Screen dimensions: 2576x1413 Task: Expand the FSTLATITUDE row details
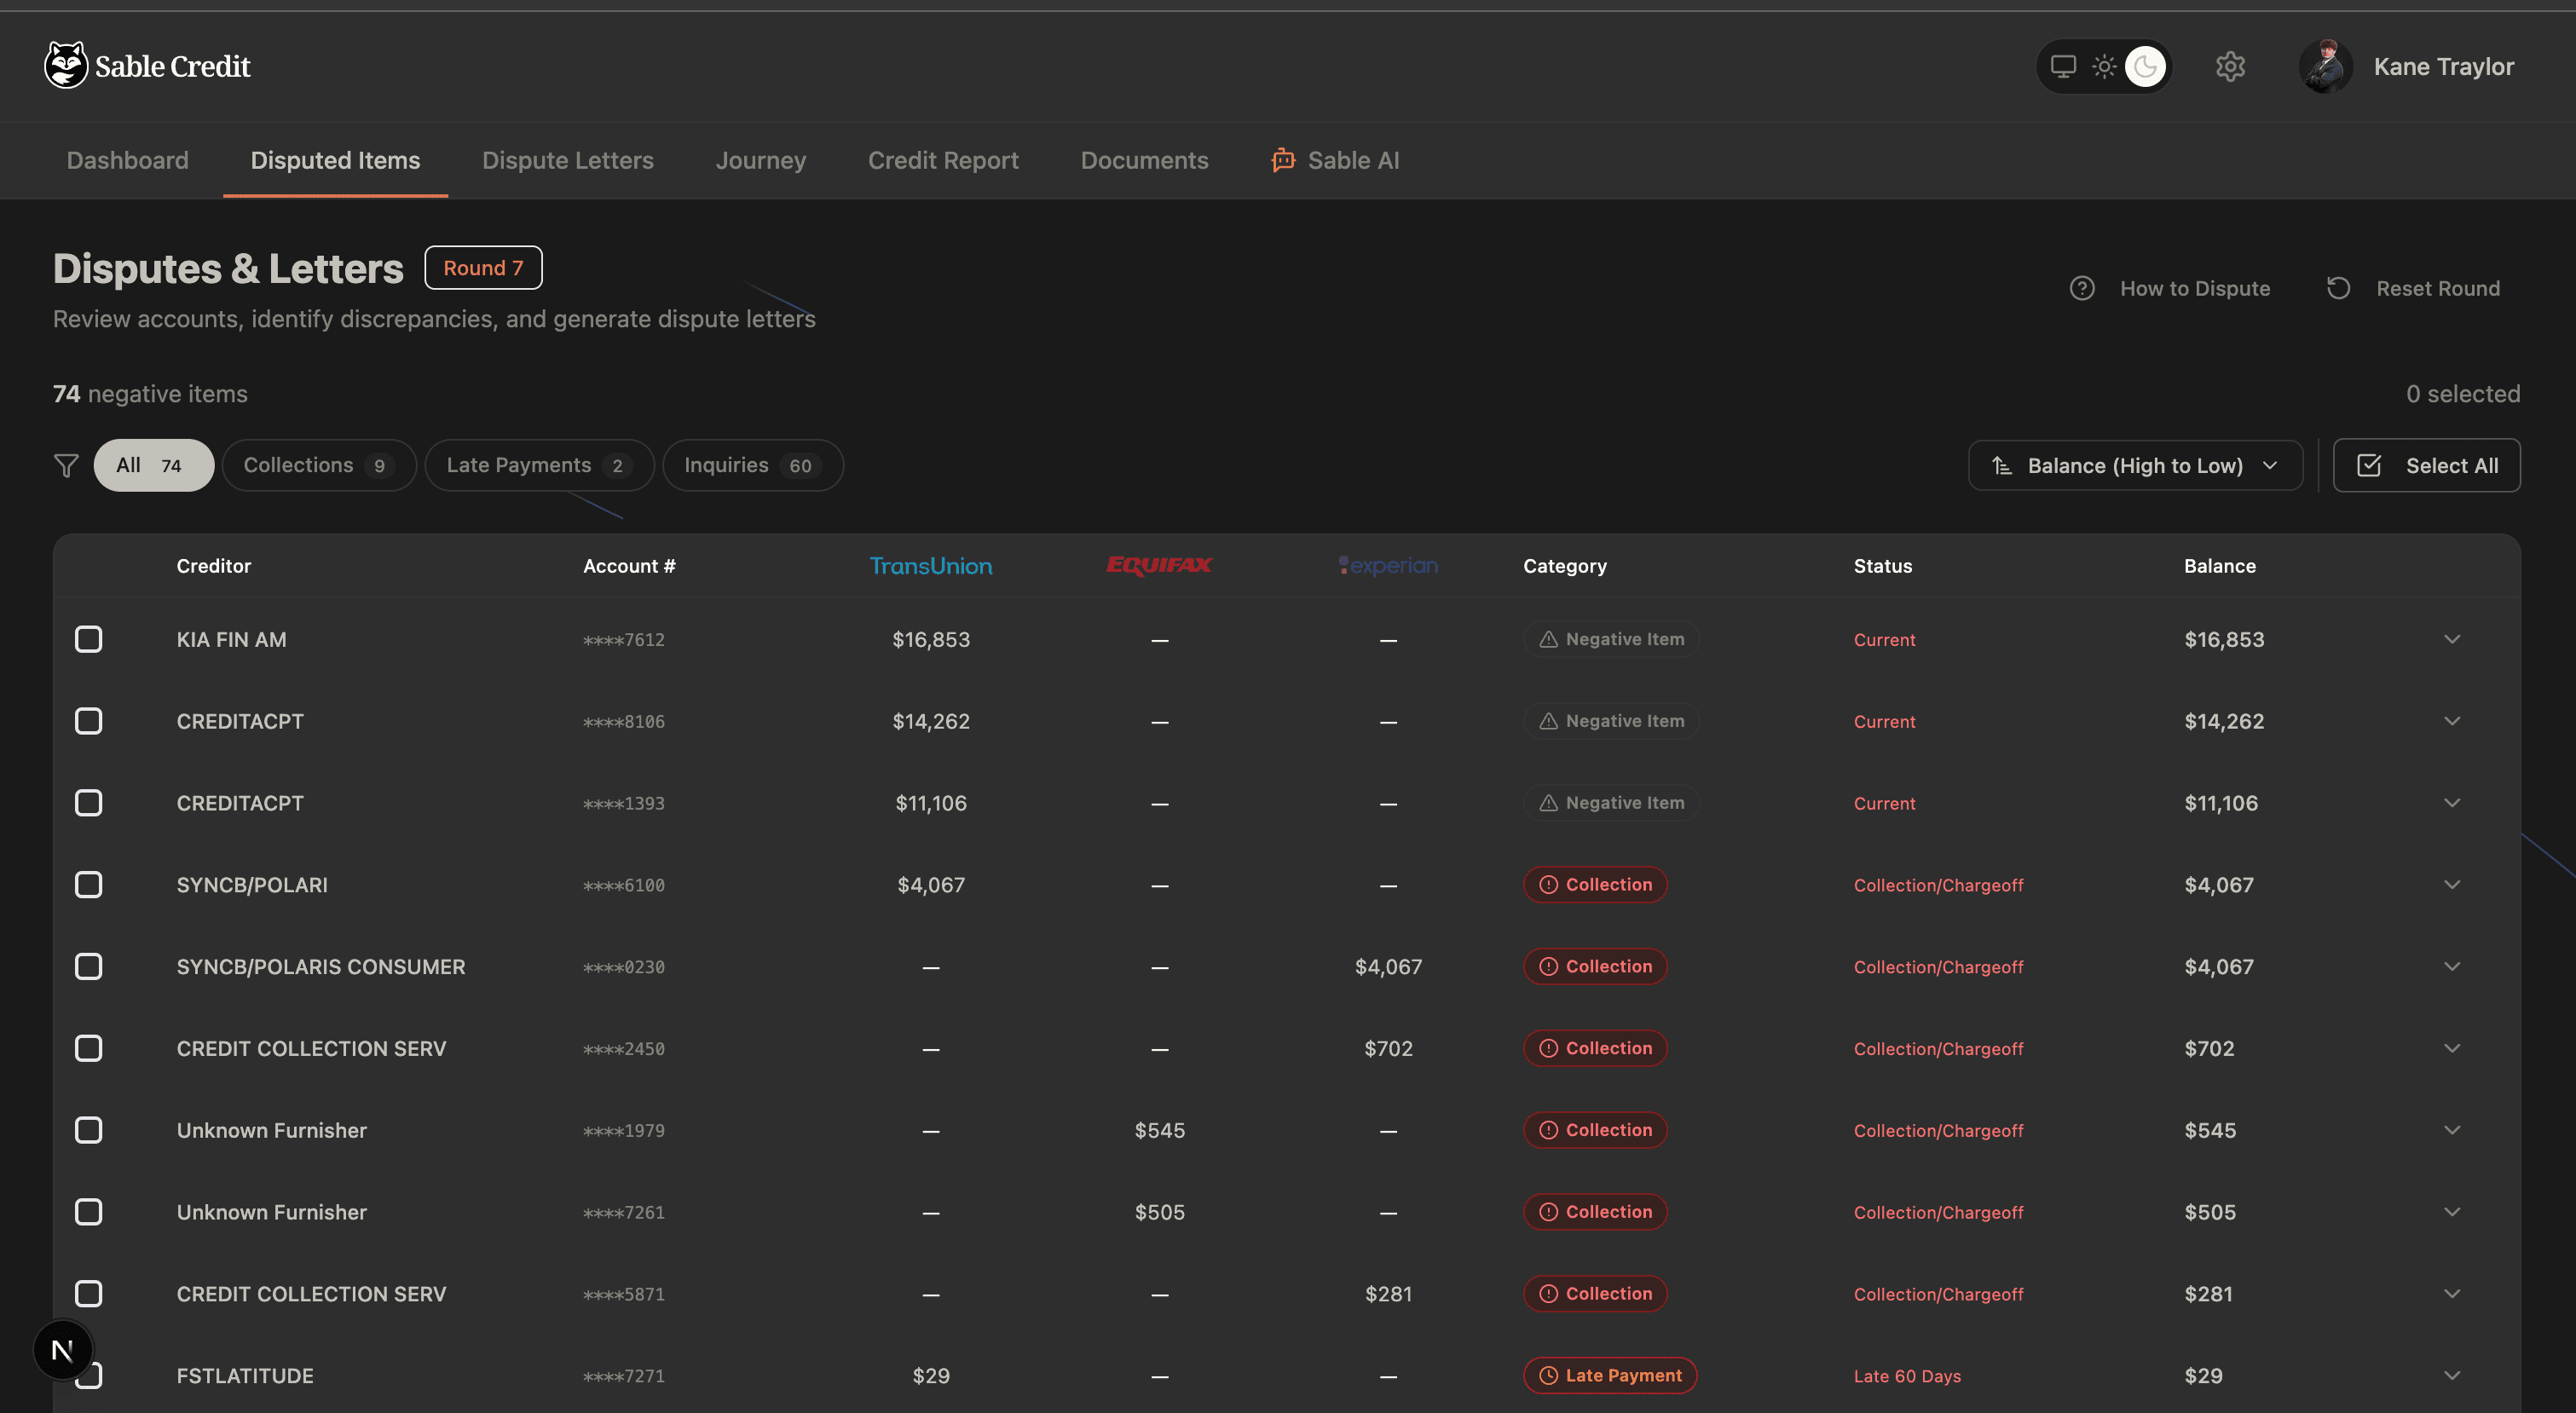2451,1375
